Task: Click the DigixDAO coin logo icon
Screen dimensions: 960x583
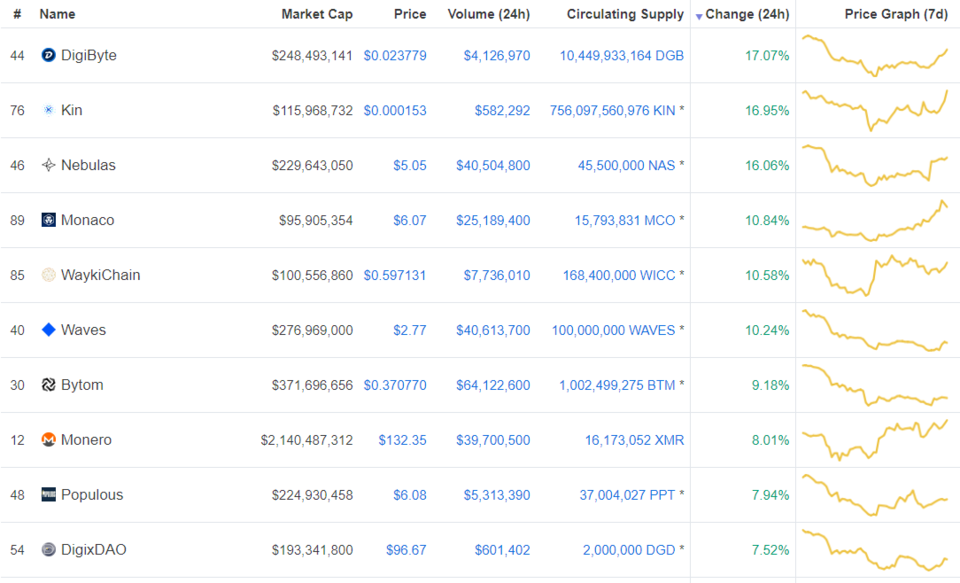Action: click(x=48, y=549)
